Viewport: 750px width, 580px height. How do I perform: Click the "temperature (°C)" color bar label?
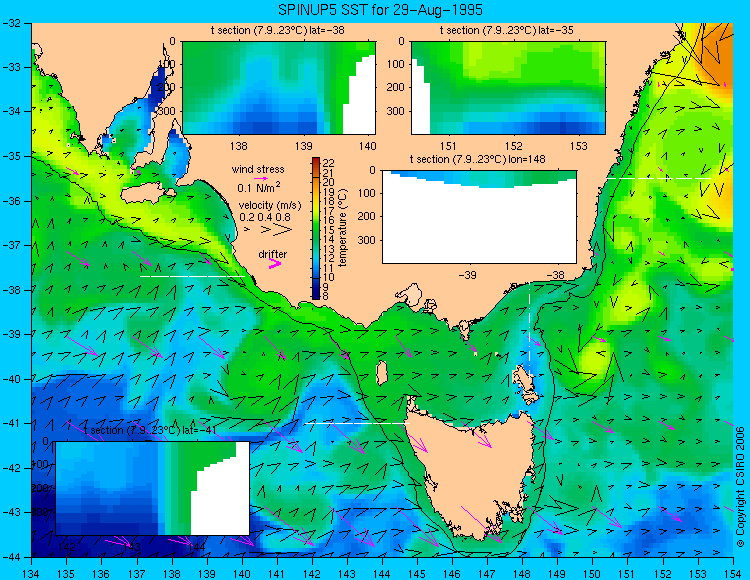(342, 227)
